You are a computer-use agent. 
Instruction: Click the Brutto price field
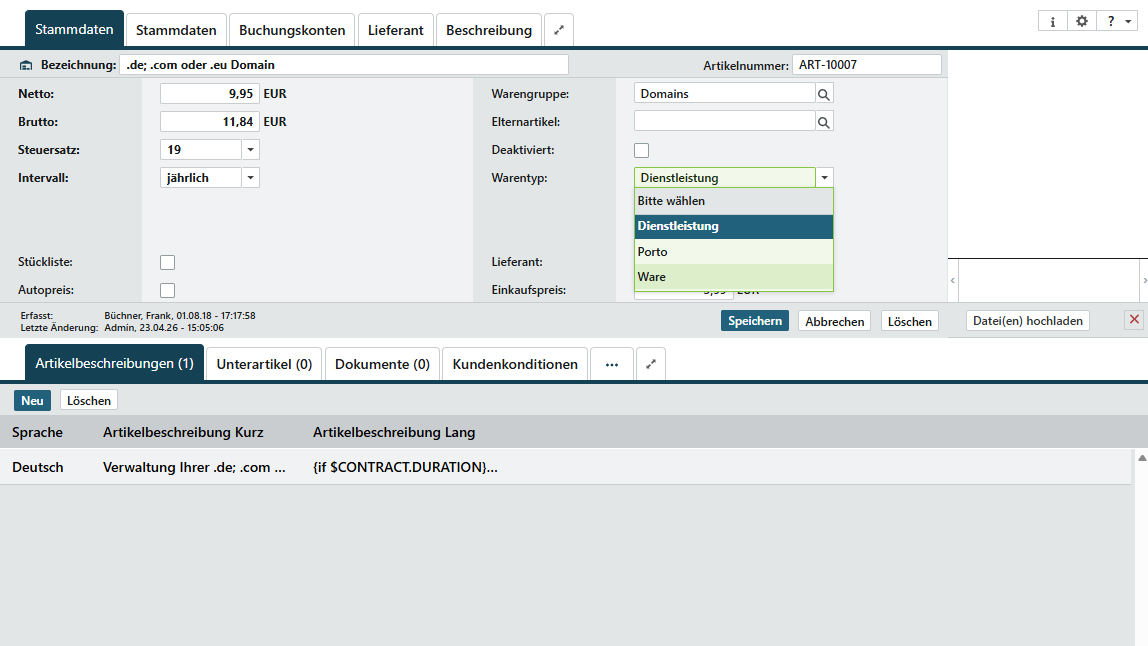(x=209, y=122)
